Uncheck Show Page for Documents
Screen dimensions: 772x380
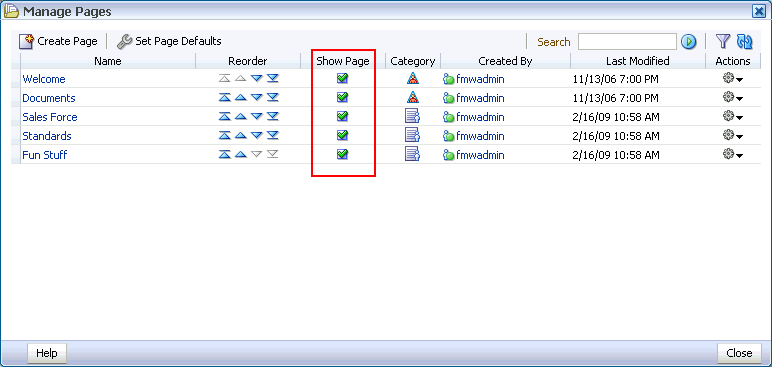coord(343,97)
